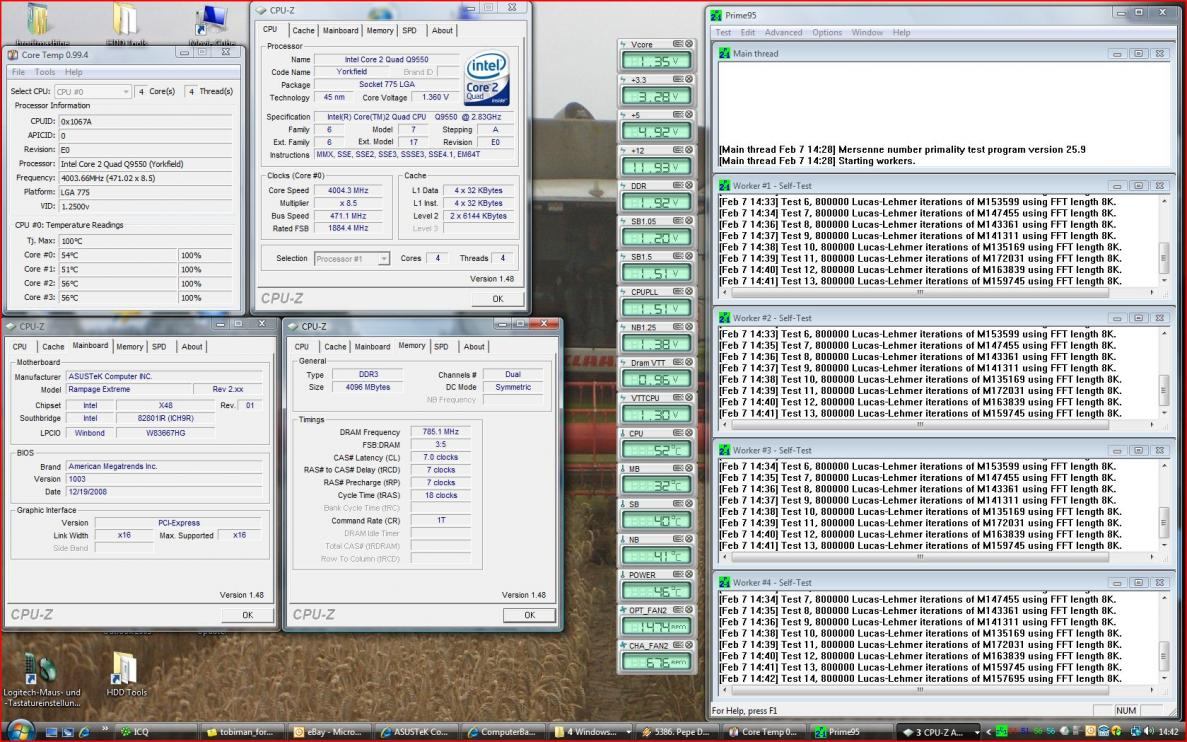1187x742 pixels.
Task: Open the Windows Start orb
Action: tap(20, 731)
